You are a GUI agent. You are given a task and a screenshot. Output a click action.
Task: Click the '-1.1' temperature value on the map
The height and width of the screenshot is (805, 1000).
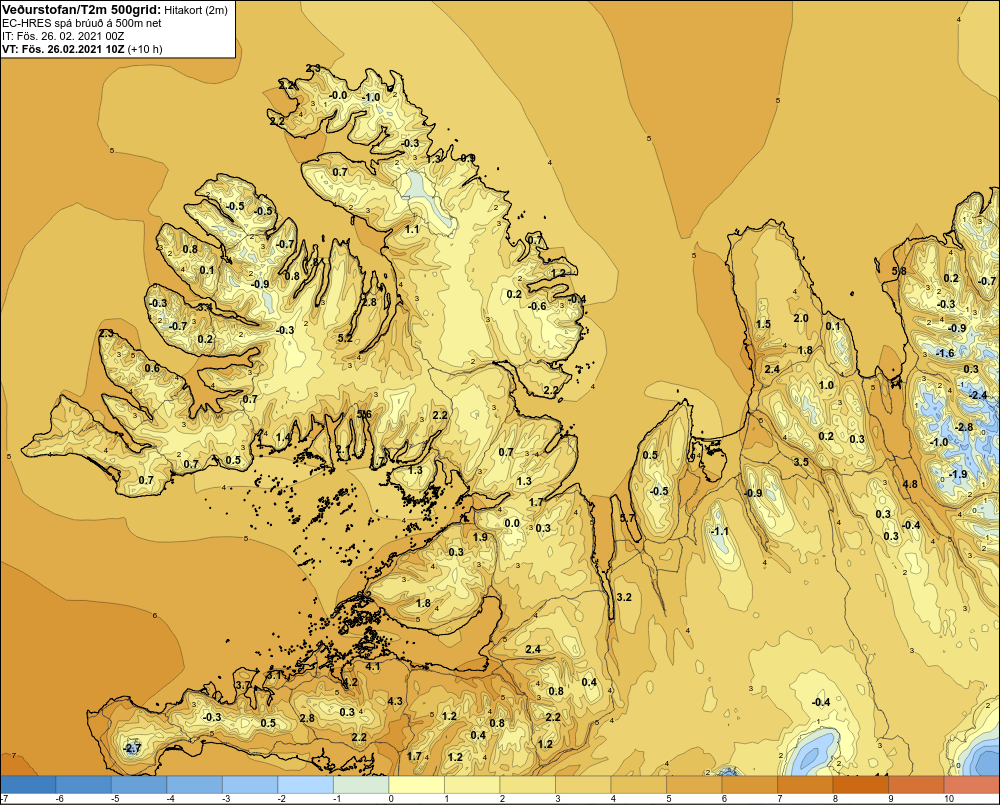(719, 531)
